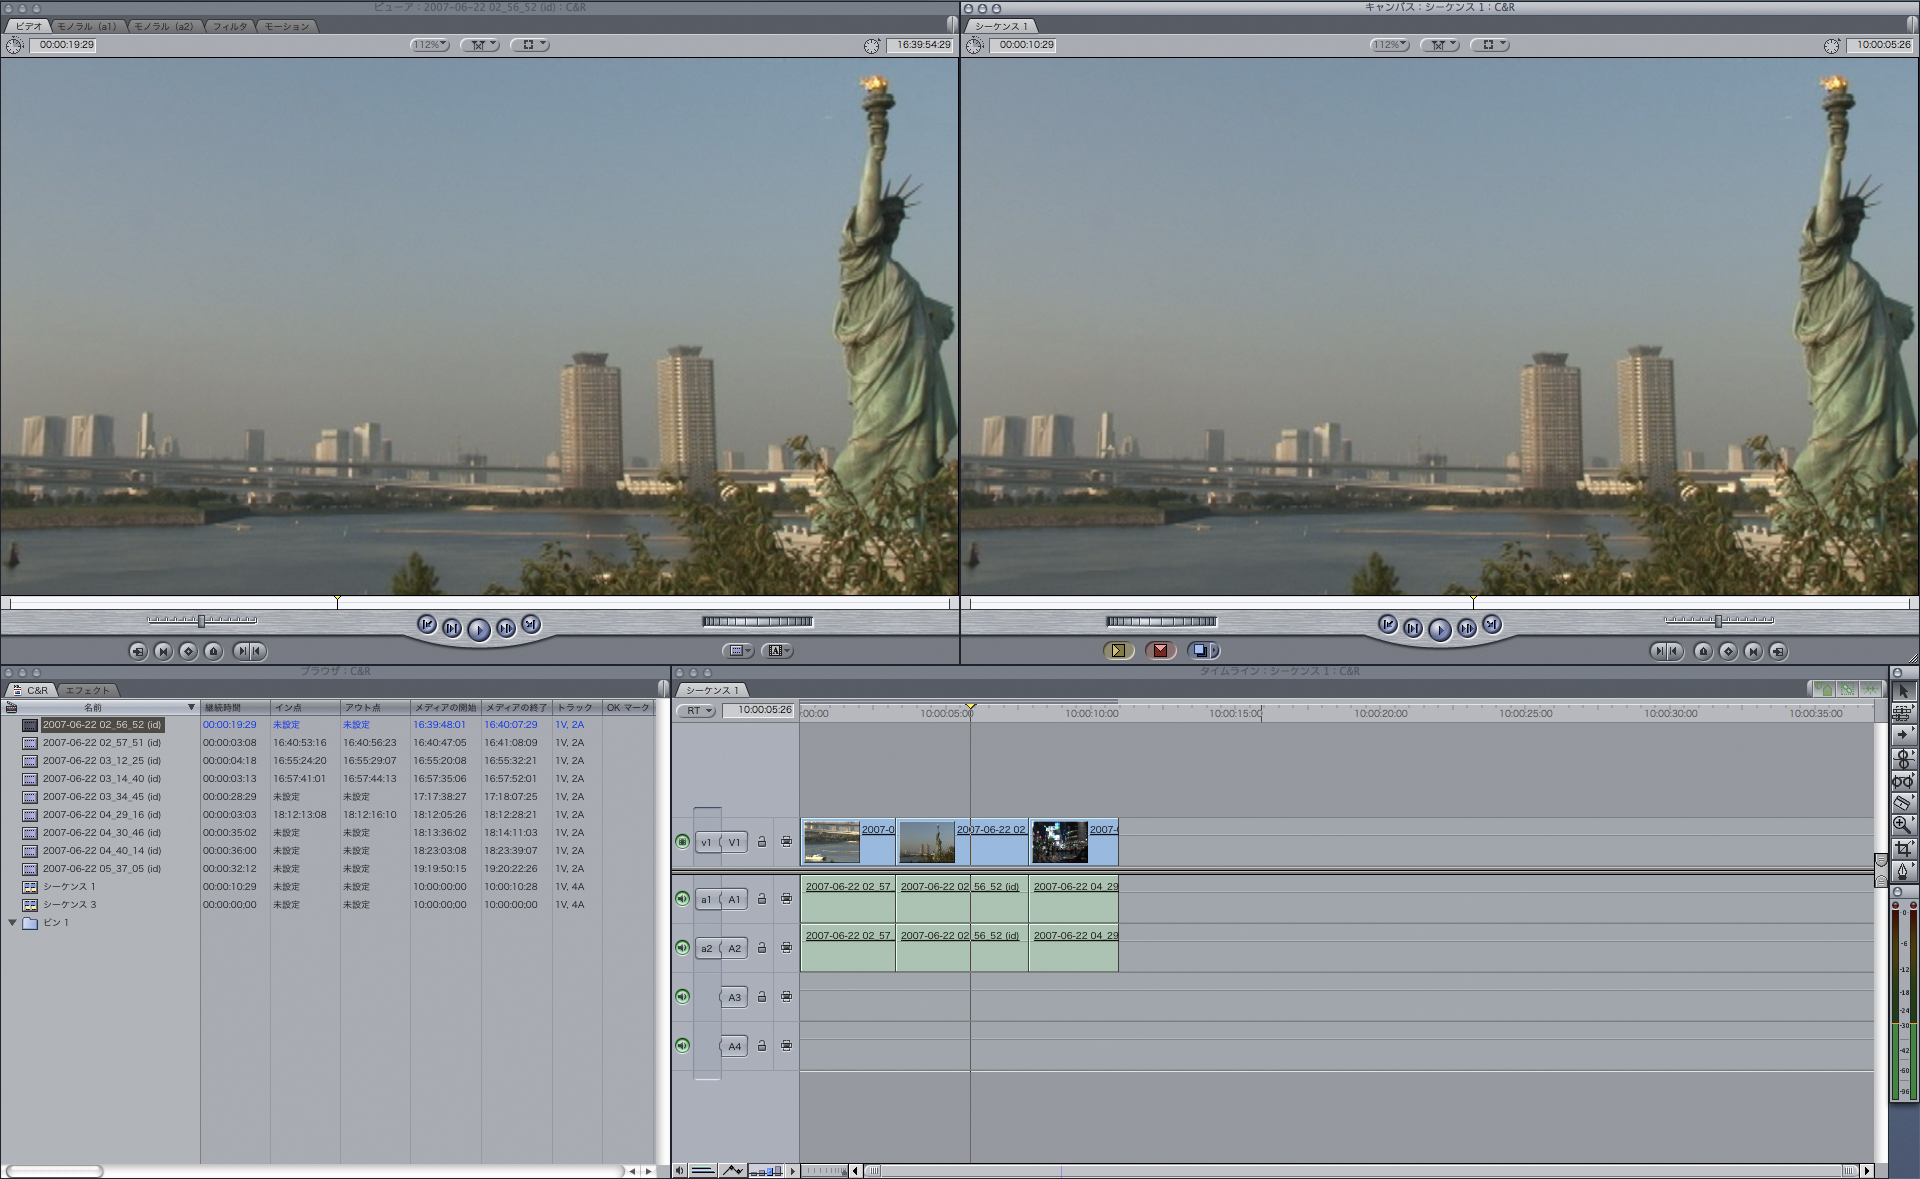Click red Overwrite edit button in Canvas
Screen dimensions: 1920x1179
point(1160,650)
